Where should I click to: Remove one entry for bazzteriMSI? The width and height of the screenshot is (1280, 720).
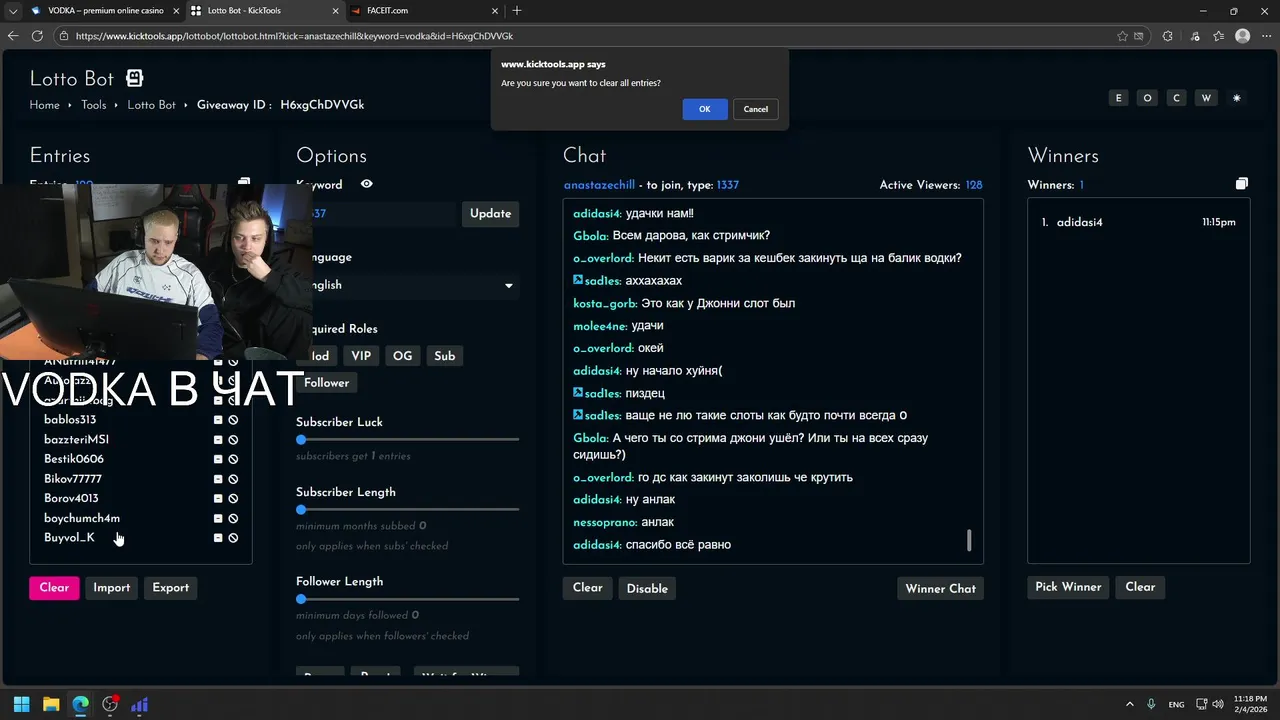pos(218,440)
